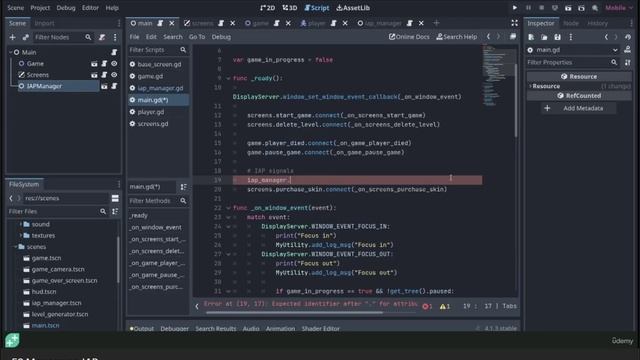Open the AssetLib workspace
The height and width of the screenshot is (360, 640).
(x=353, y=8)
